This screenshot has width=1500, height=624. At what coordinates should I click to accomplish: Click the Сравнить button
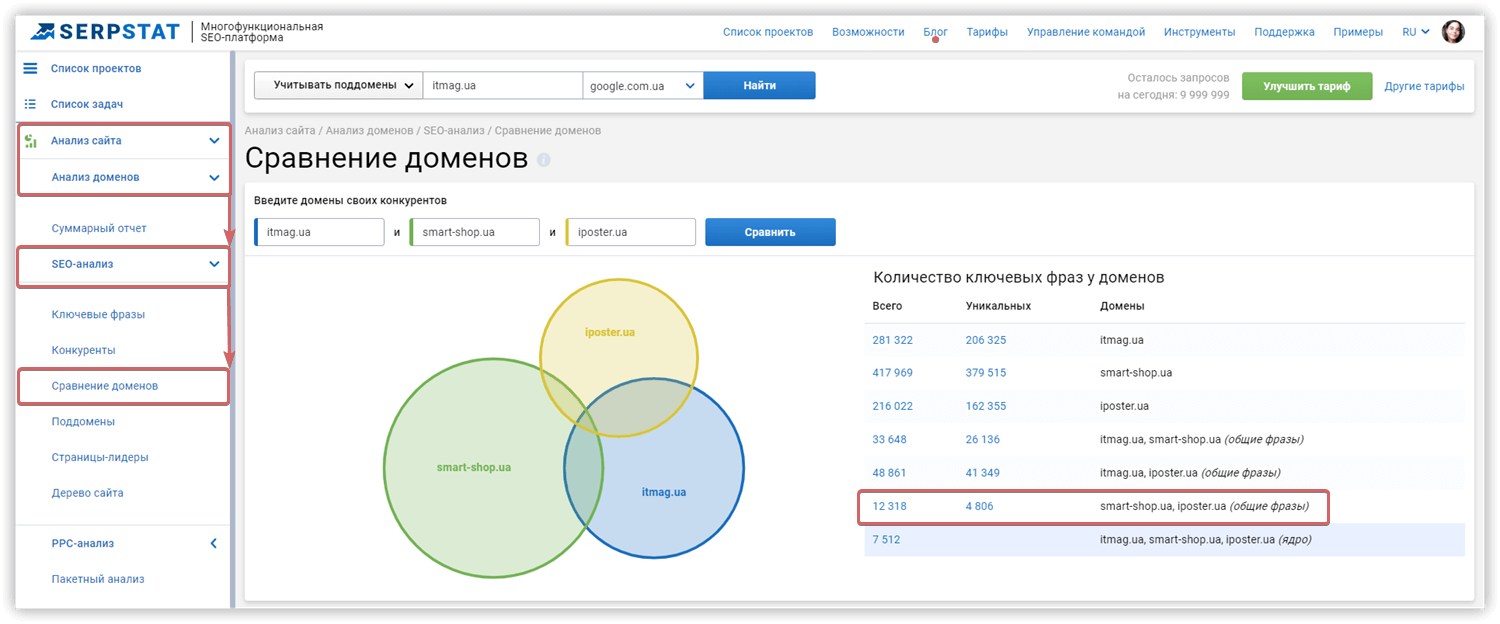pos(770,232)
